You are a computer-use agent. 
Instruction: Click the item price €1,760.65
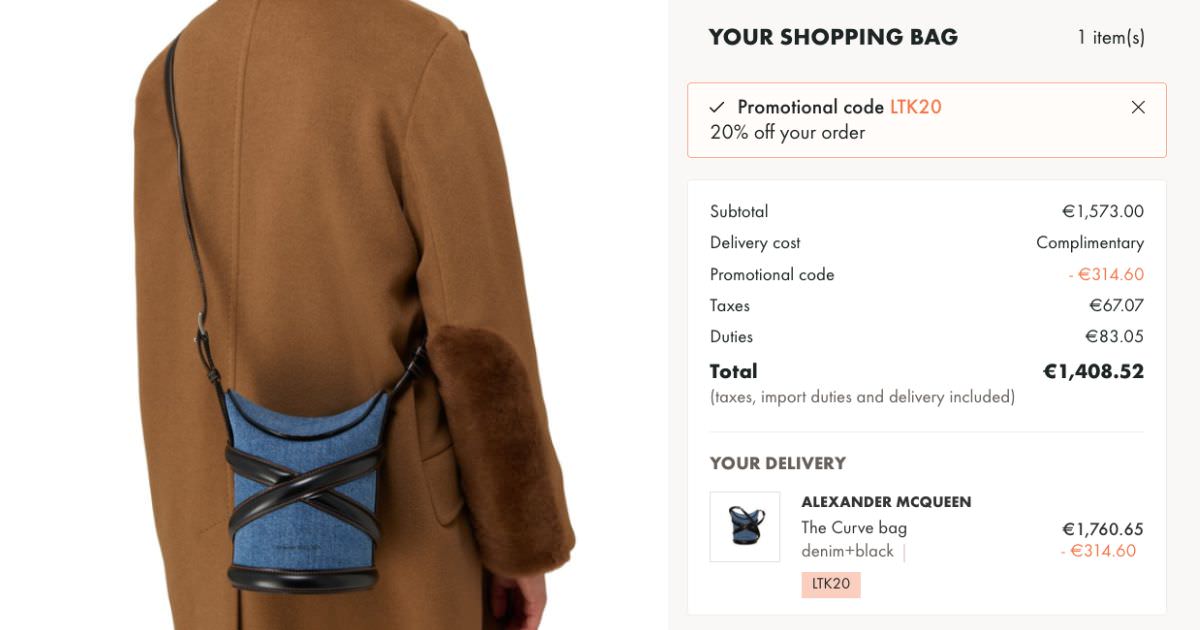pos(1103,529)
